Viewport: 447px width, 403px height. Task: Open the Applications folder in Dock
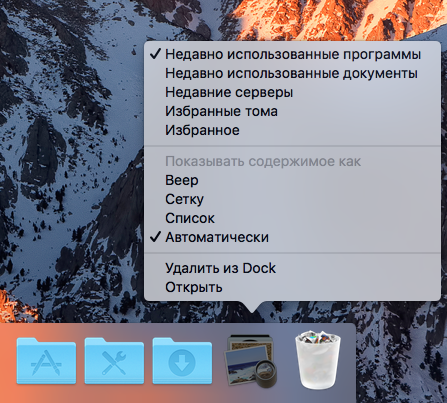[x=46, y=361]
